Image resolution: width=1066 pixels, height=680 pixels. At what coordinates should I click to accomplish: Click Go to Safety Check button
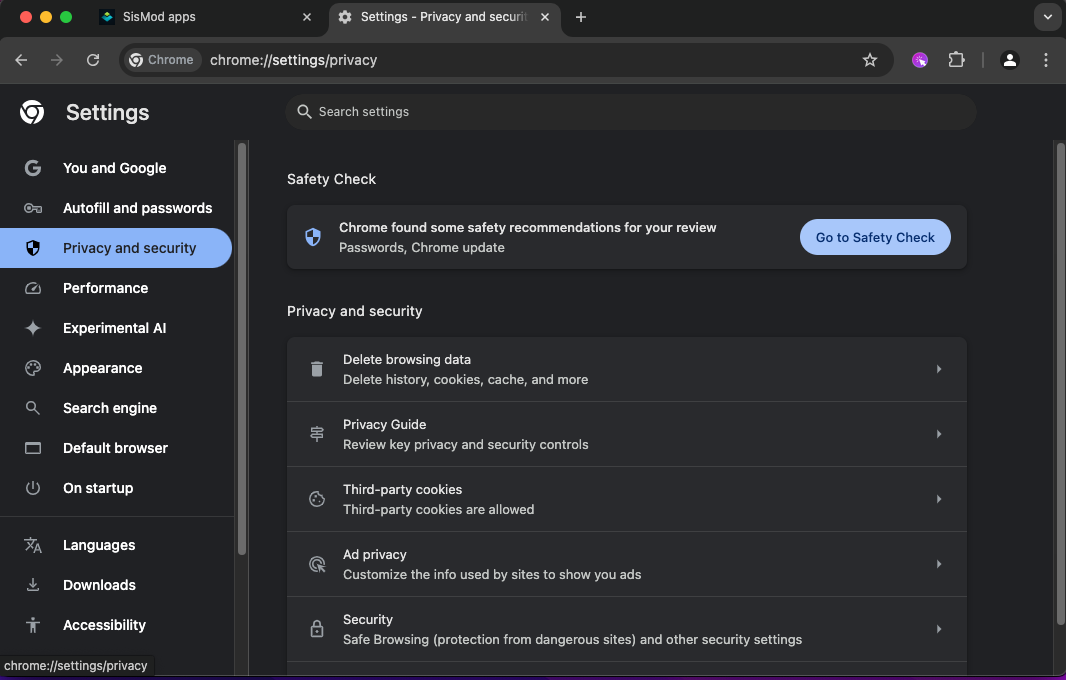pyautogui.click(x=875, y=237)
